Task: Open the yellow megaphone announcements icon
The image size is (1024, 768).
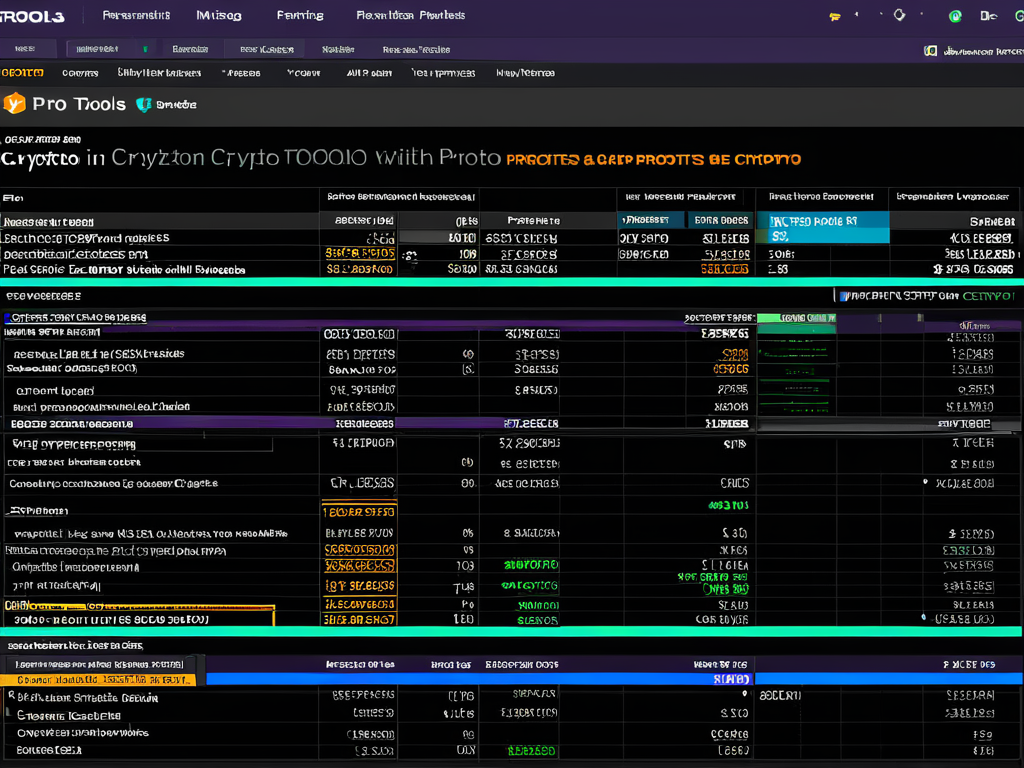Action: pos(834,15)
